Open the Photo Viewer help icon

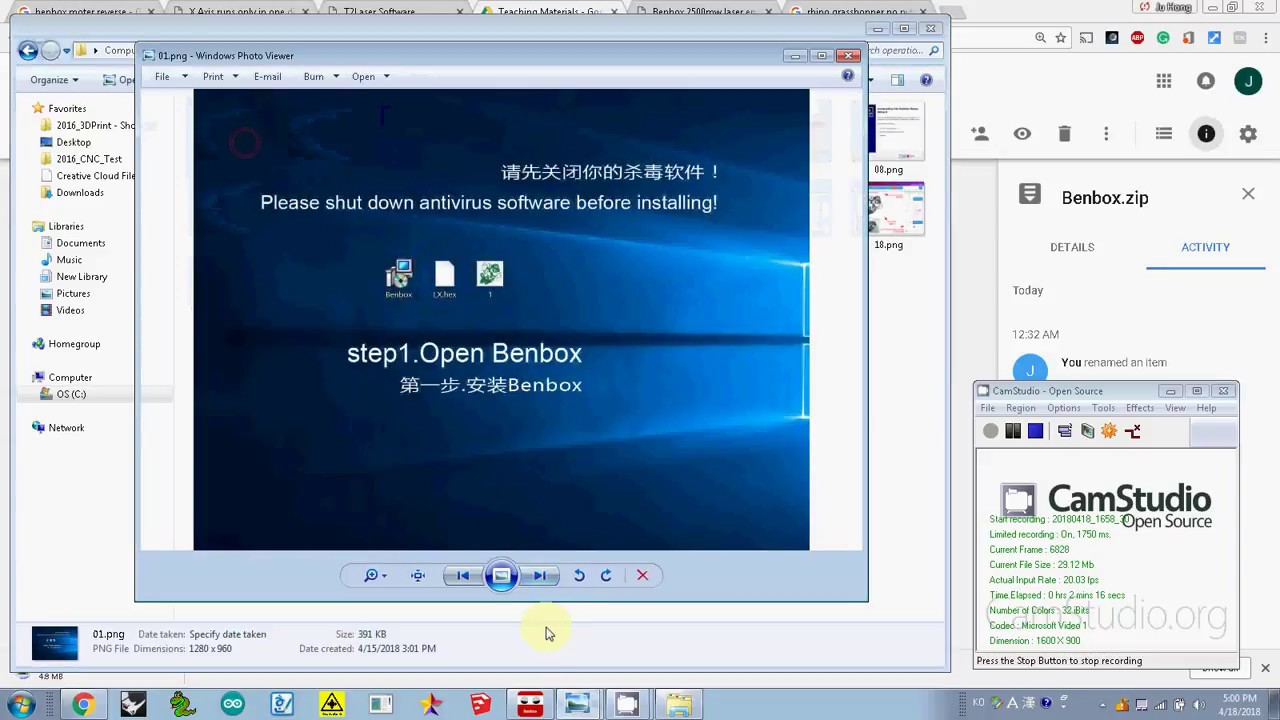pos(848,76)
